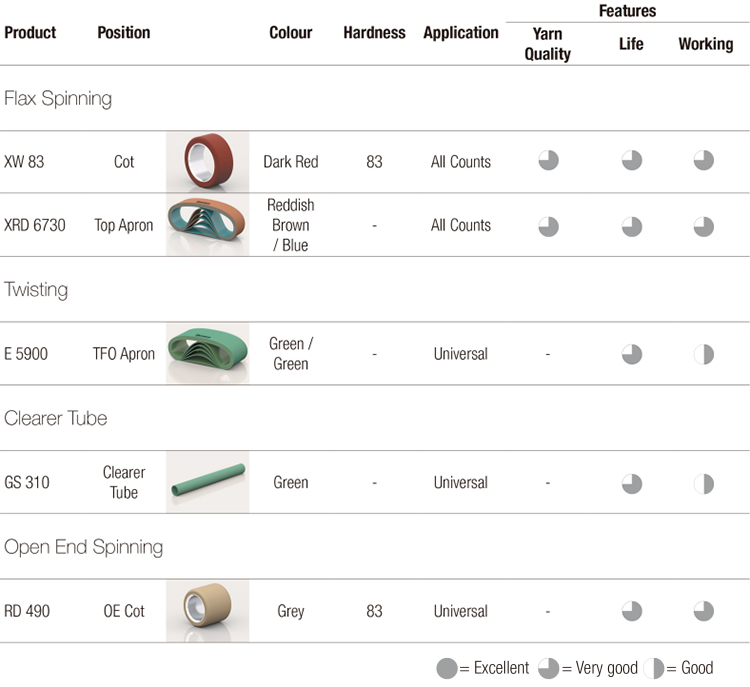Click the RD 490 Working rating icon
750x687 pixels.
coord(704,611)
